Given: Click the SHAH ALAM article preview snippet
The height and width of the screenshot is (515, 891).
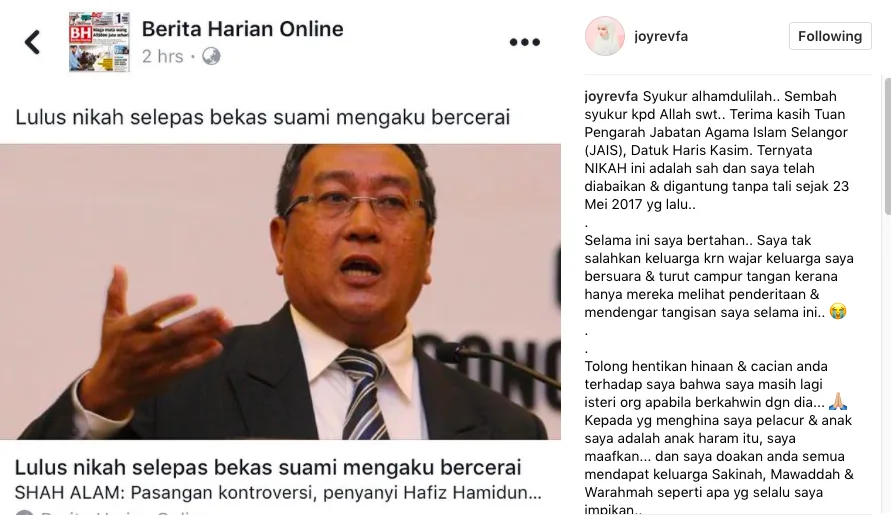Looking at the screenshot, I should click(x=278, y=492).
